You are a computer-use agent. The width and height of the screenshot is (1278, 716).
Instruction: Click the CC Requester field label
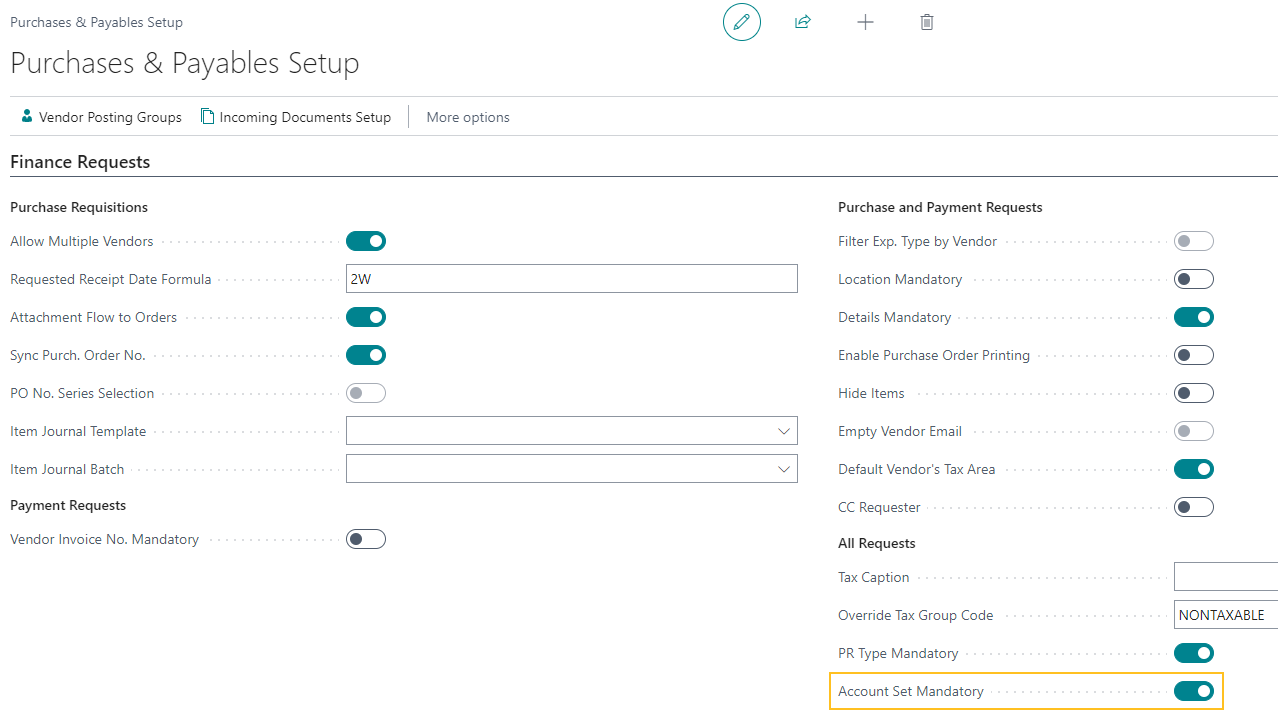[x=879, y=507]
